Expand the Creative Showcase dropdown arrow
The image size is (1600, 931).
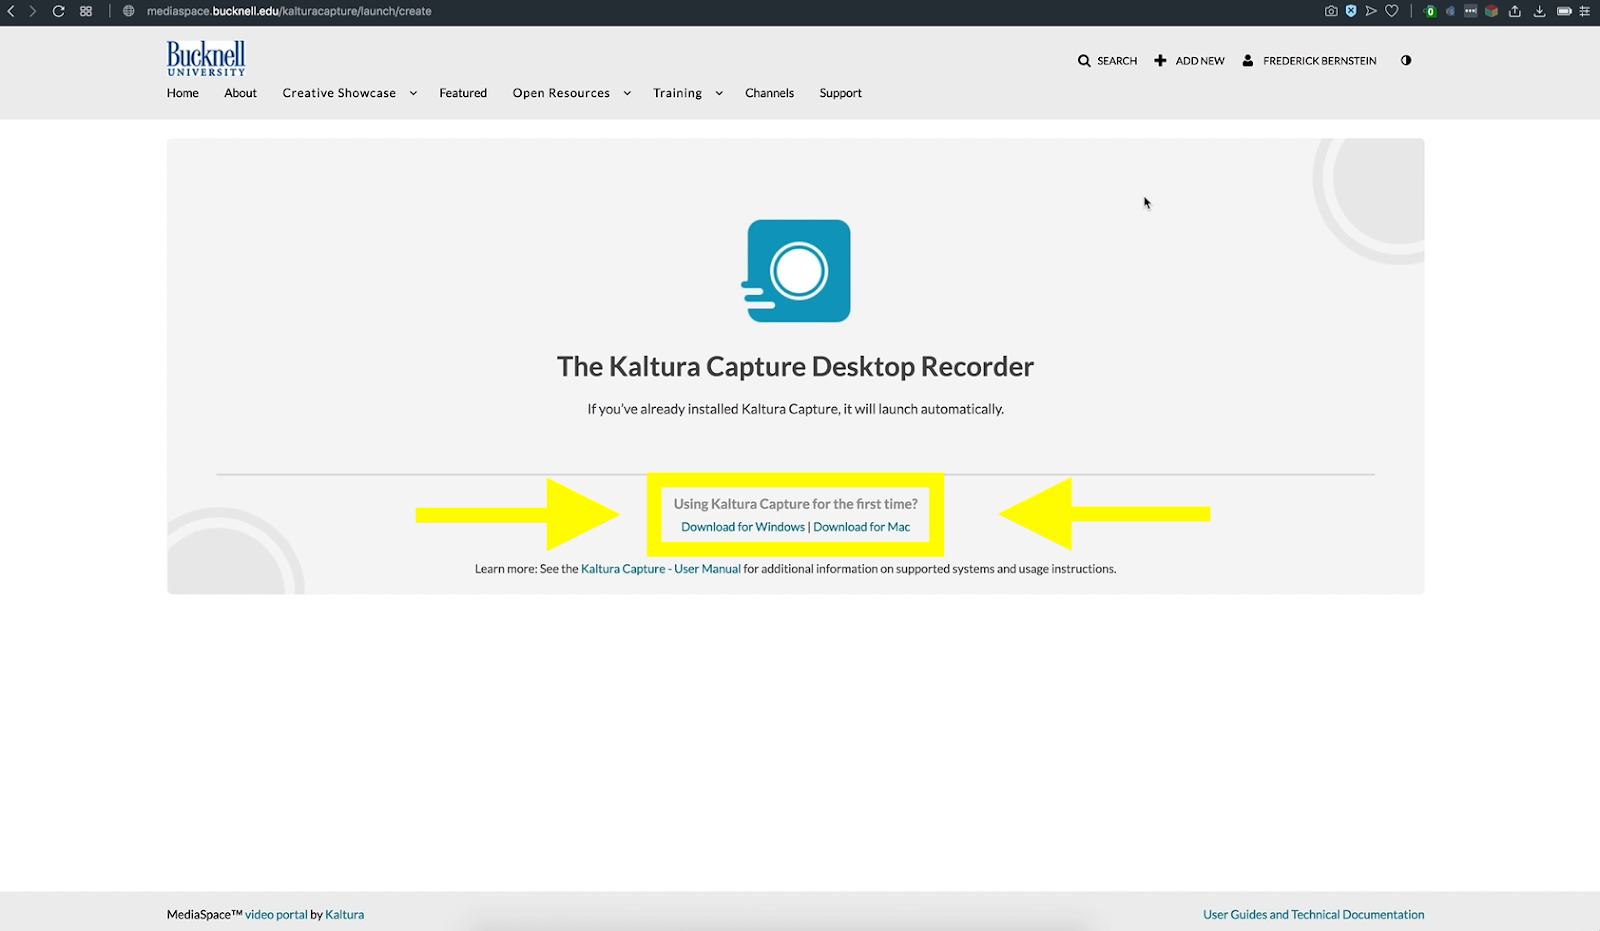413,93
